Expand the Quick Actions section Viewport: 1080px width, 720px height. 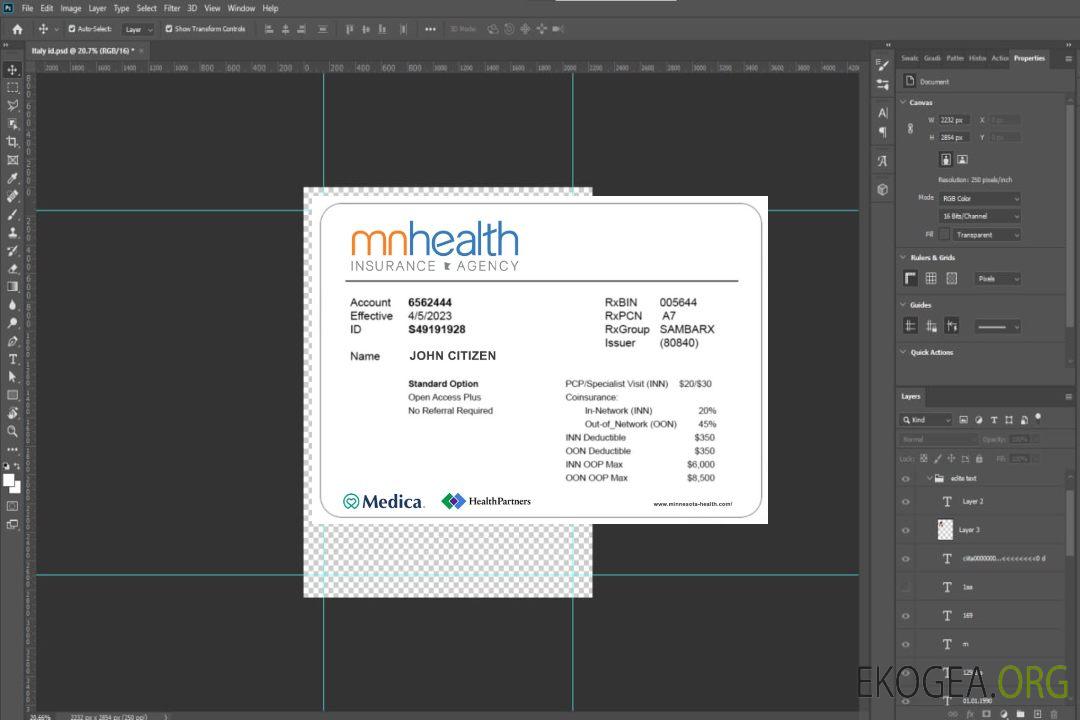pos(903,352)
